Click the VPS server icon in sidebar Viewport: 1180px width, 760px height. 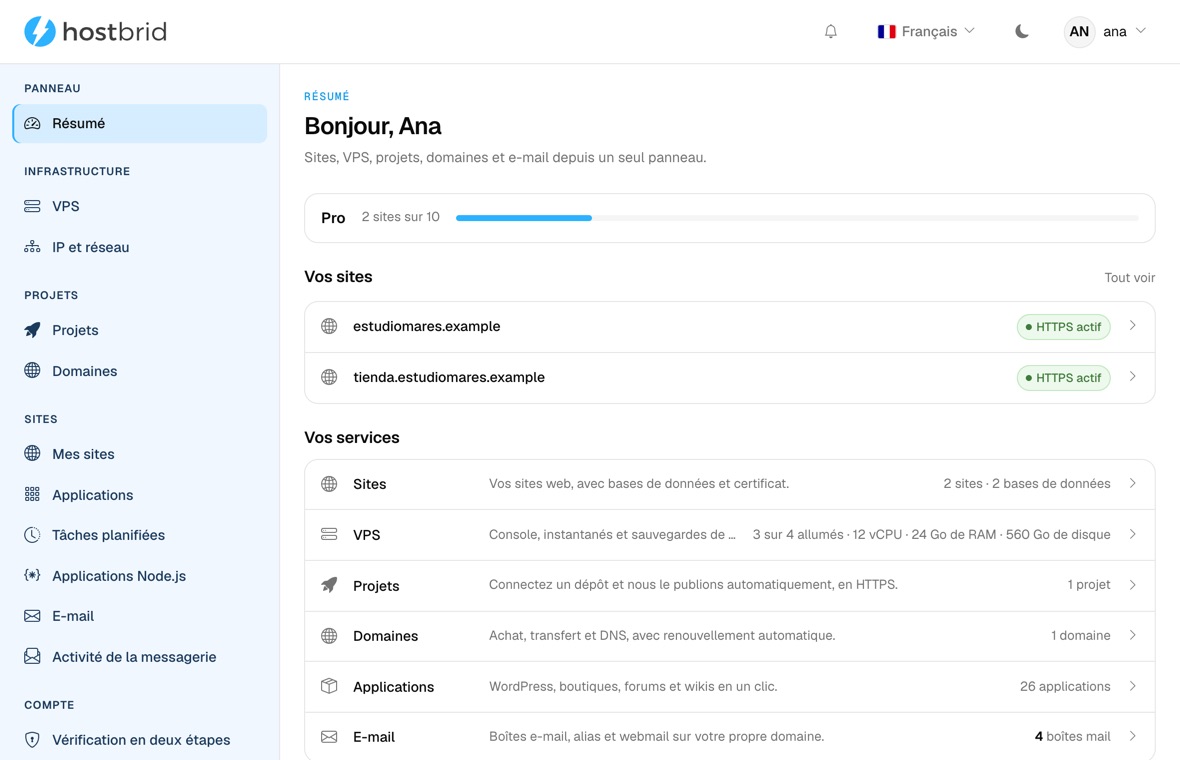coord(32,206)
